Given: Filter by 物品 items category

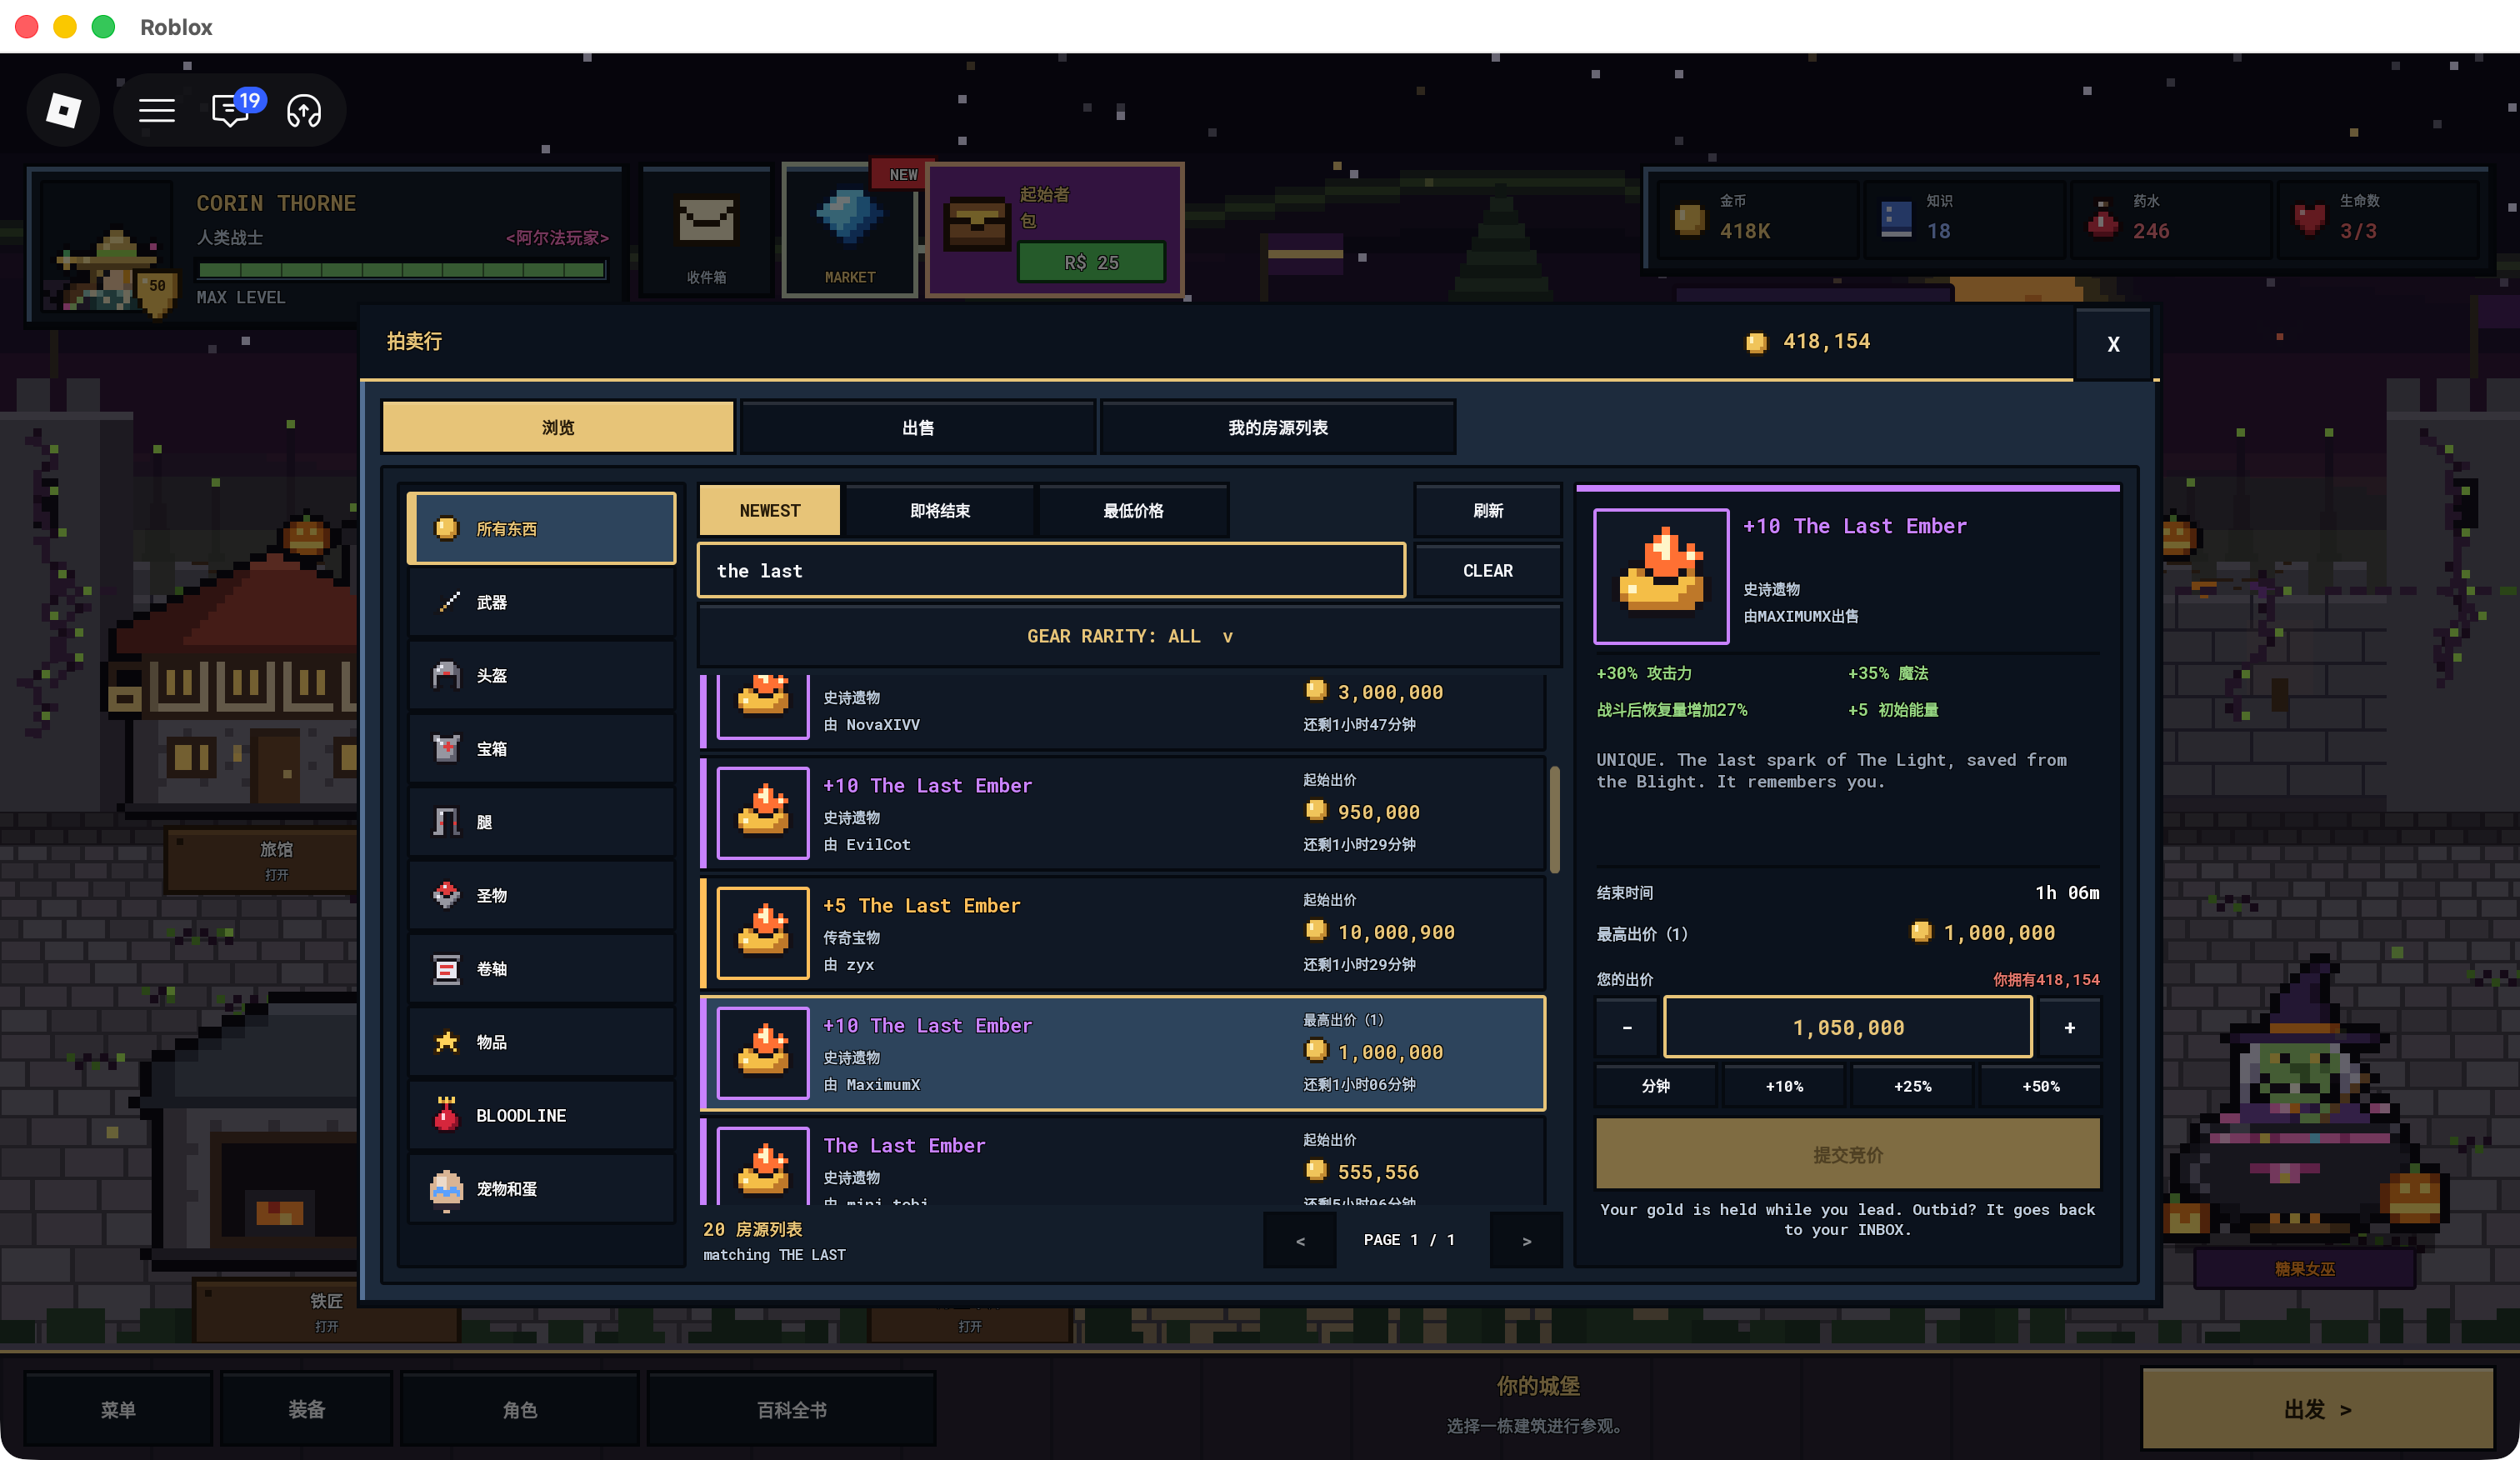Looking at the screenshot, I should point(541,1042).
